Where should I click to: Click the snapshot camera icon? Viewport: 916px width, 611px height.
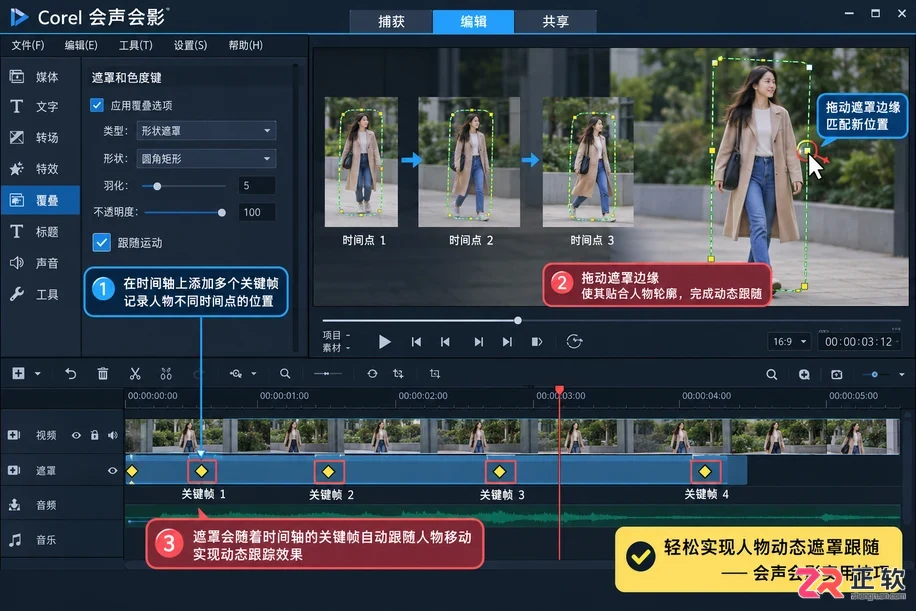[837, 374]
